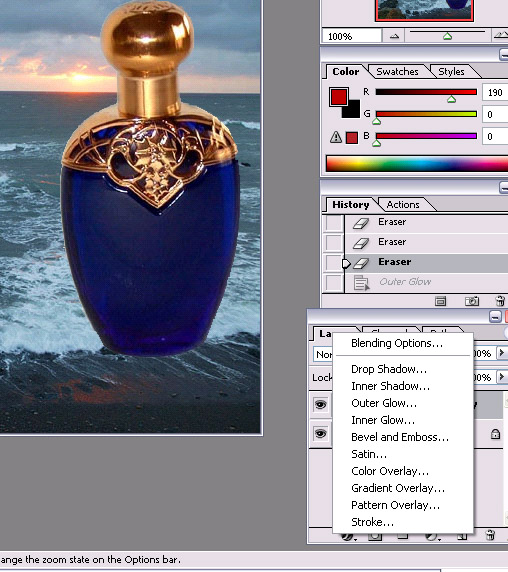Open the slider arrow in the Lock row
Image resolution: width=508 pixels, height=572 pixels.
click(x=502, y=376)
